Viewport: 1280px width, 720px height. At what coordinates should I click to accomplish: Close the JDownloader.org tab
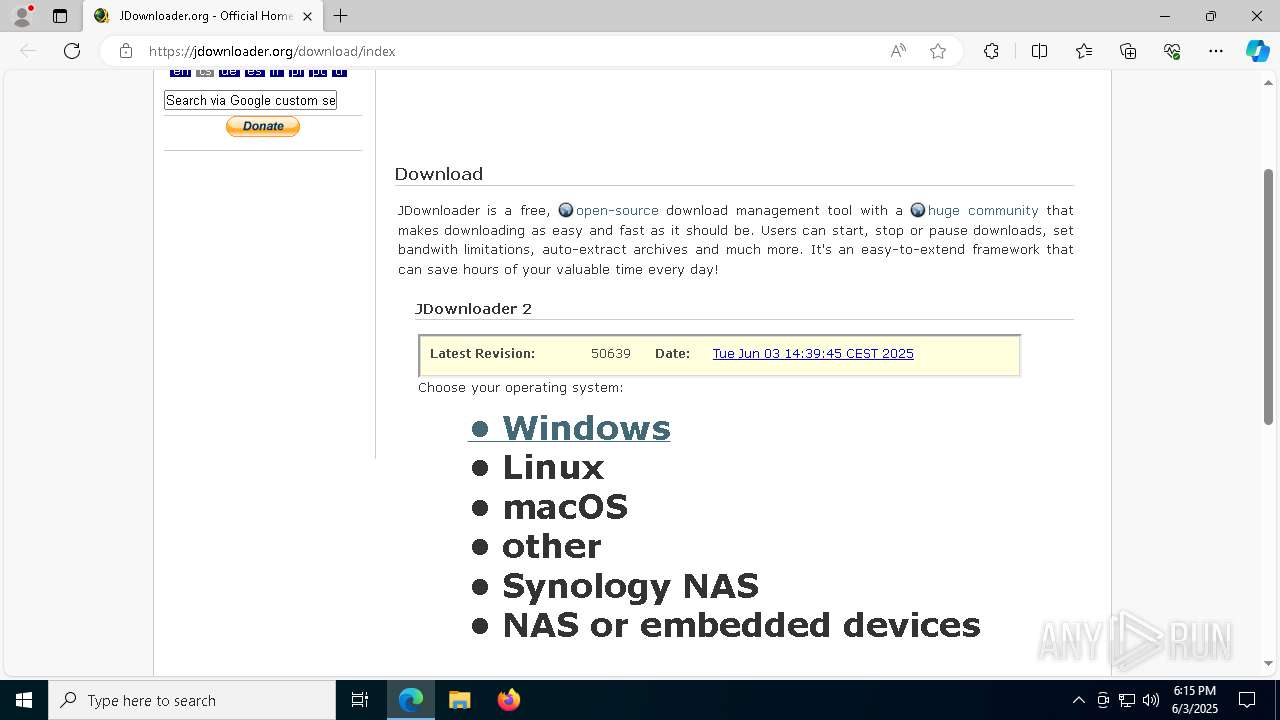[307, 16]
